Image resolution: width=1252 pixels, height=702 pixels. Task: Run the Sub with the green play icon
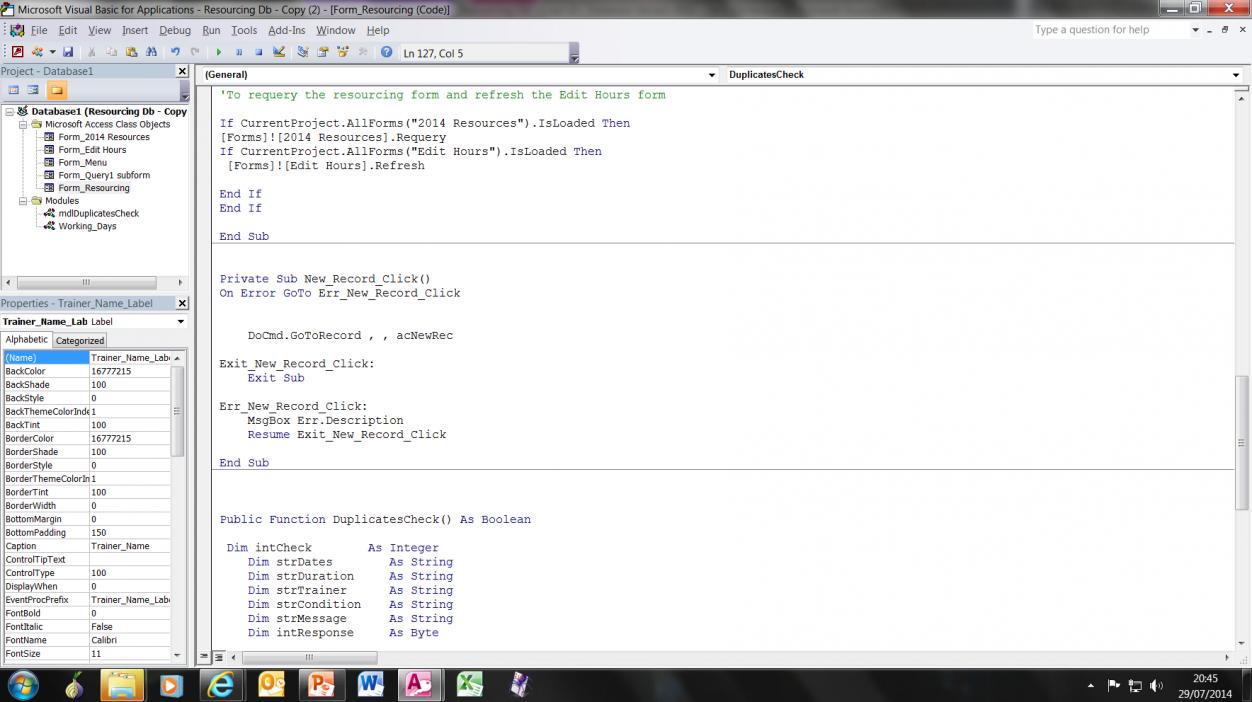point(219,52)
